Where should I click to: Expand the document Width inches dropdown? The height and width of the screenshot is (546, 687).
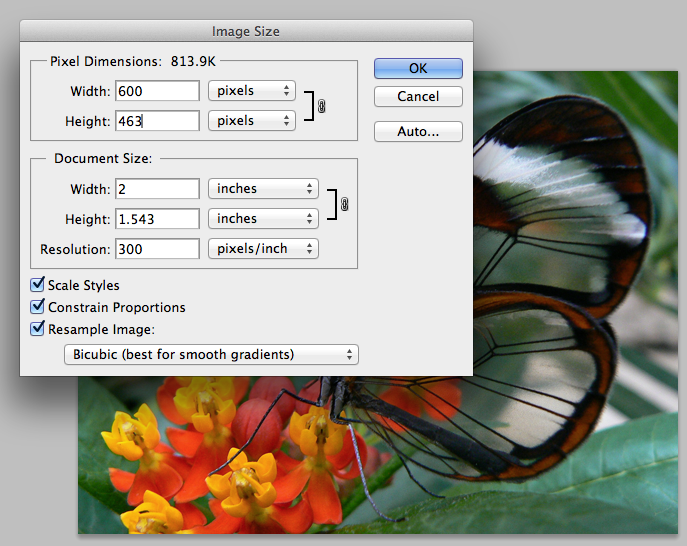263,189
